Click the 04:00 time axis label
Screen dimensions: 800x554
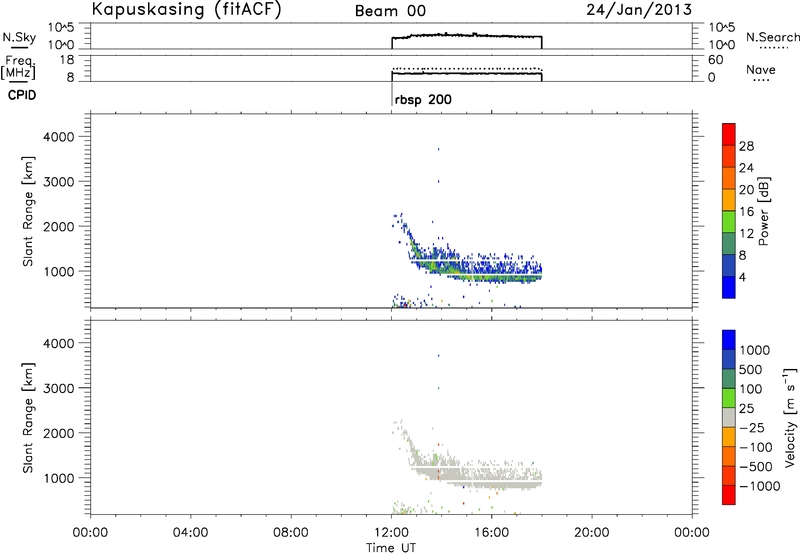190,533
